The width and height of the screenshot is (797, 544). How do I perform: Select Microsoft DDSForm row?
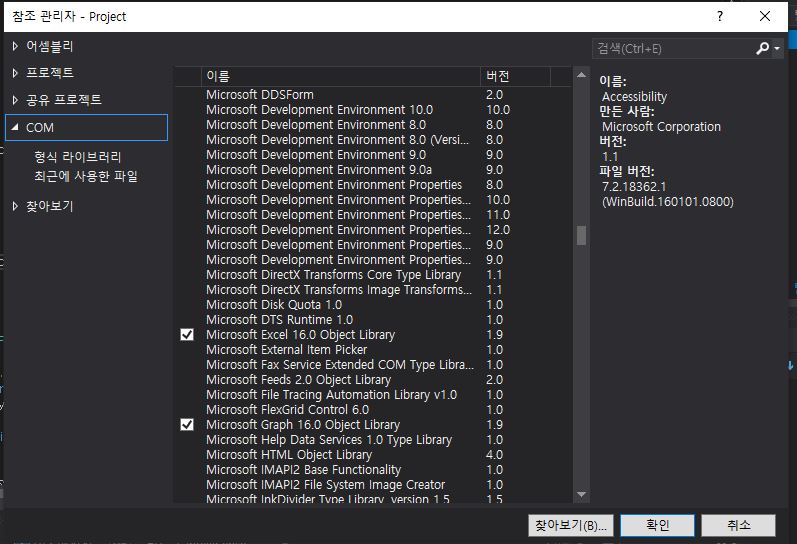pos(374,95)
